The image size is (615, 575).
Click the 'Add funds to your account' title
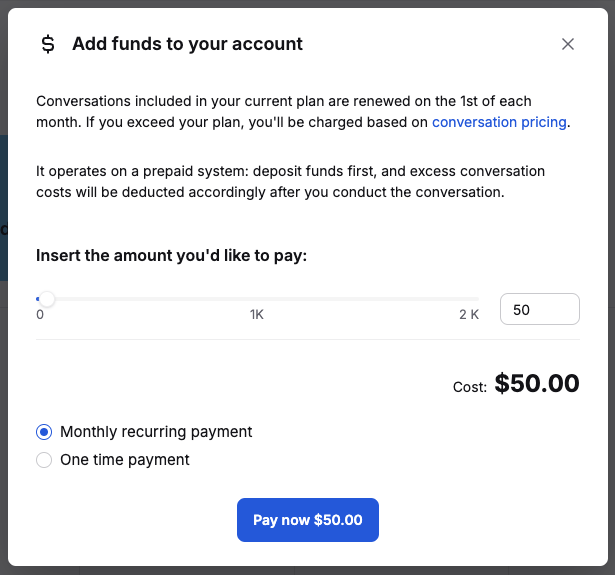click(x=187, y=44)
